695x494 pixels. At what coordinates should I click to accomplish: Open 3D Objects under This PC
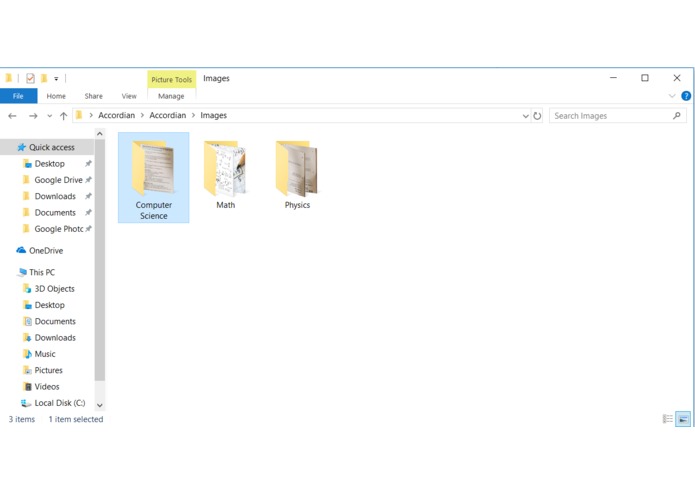[54, 289]
